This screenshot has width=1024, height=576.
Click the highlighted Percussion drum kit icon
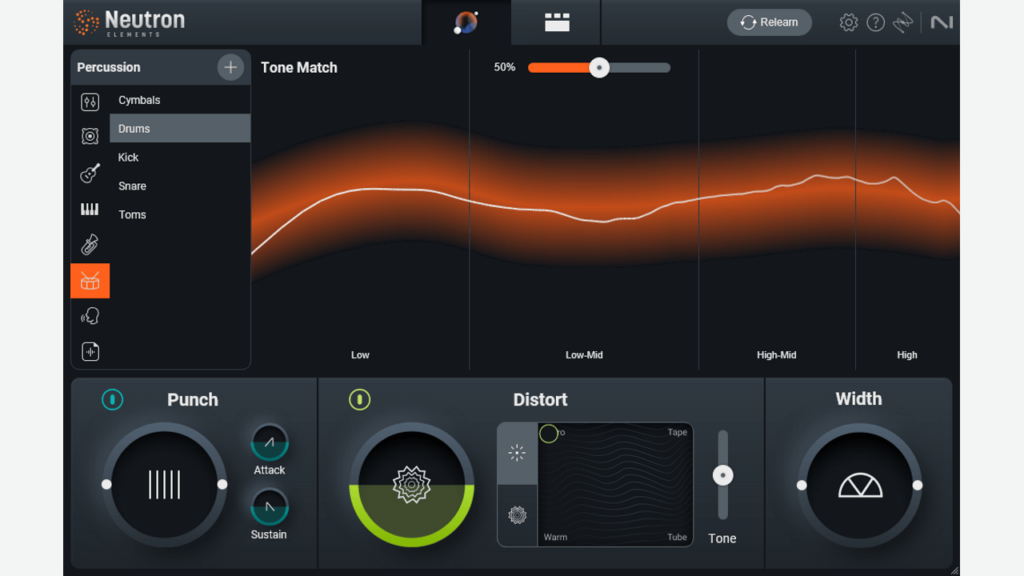90,281
